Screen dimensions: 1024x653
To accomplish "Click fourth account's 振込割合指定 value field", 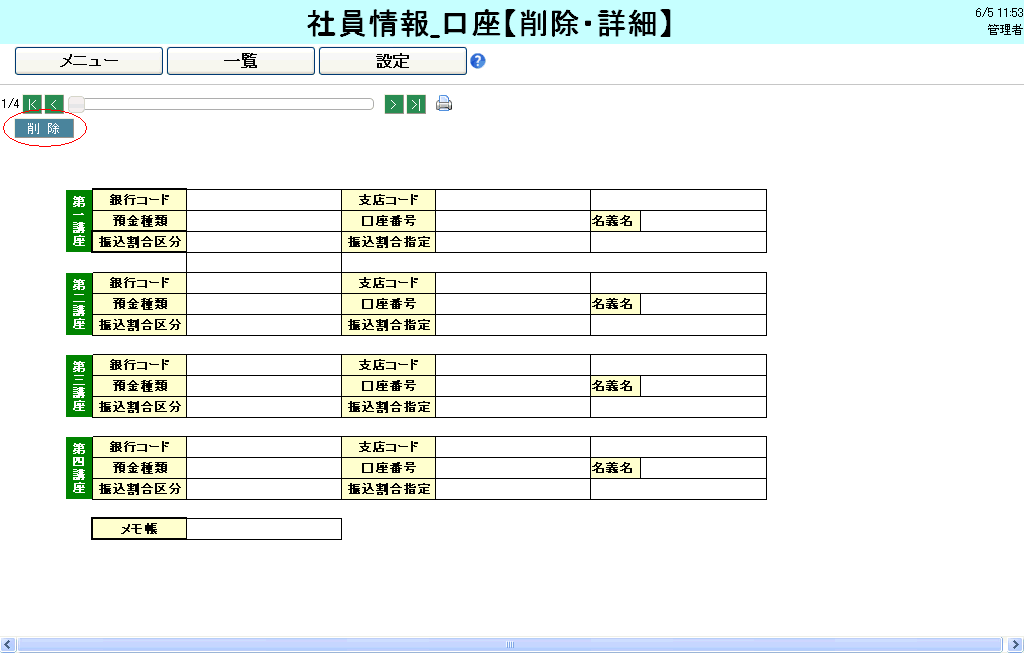I will 512,489.
